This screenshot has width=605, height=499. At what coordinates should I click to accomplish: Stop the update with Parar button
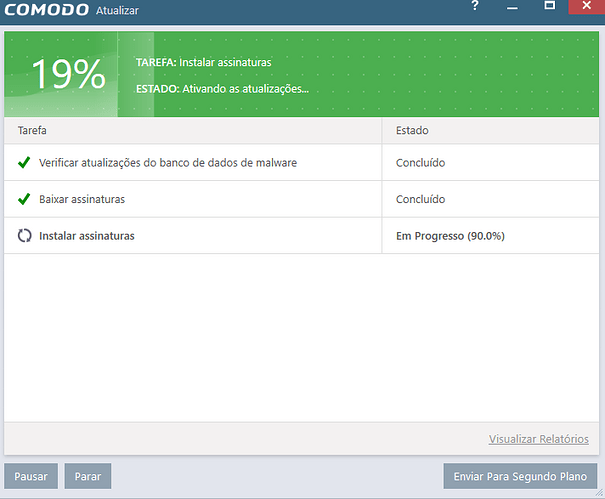click(88, 476)
